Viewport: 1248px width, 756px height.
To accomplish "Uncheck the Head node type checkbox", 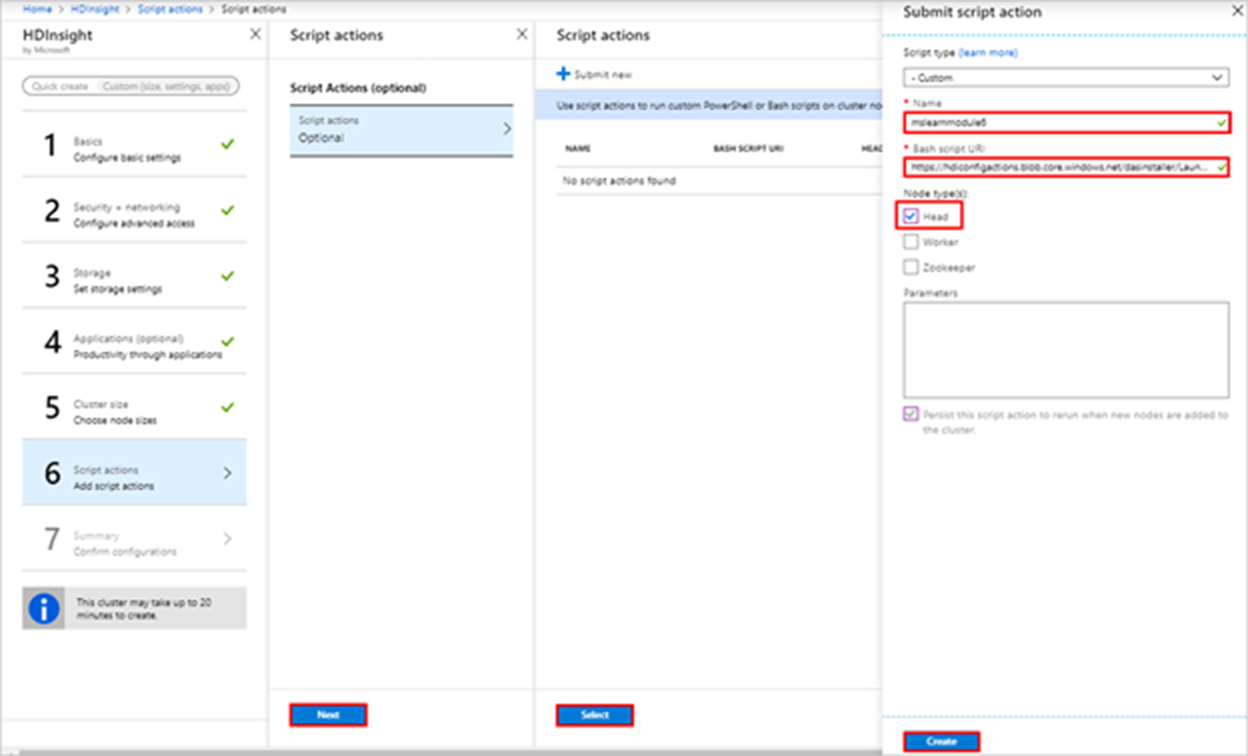I will coord(911,216).
